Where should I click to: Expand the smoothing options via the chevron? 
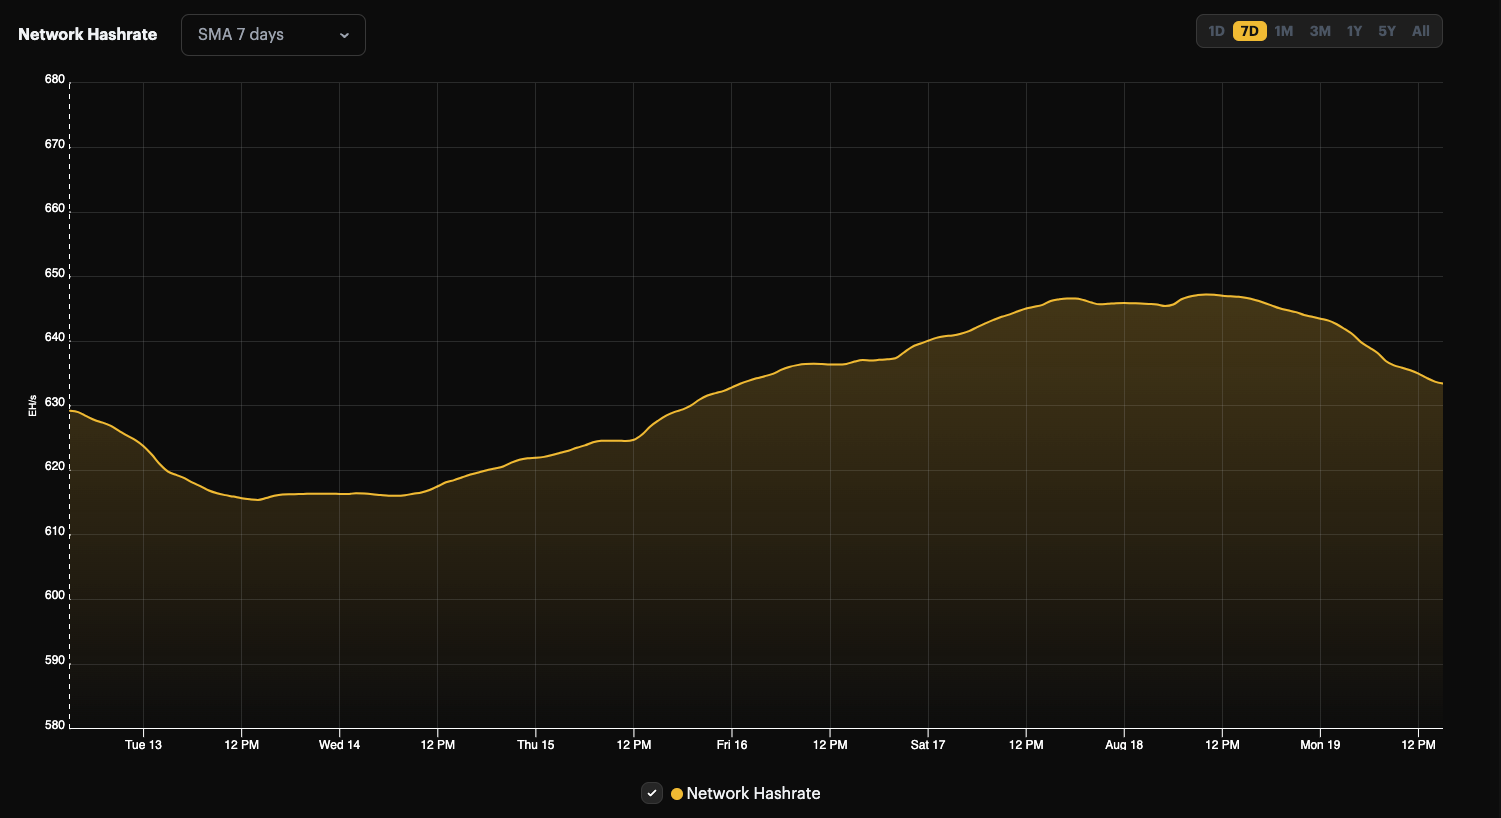(x=344, y=35)
